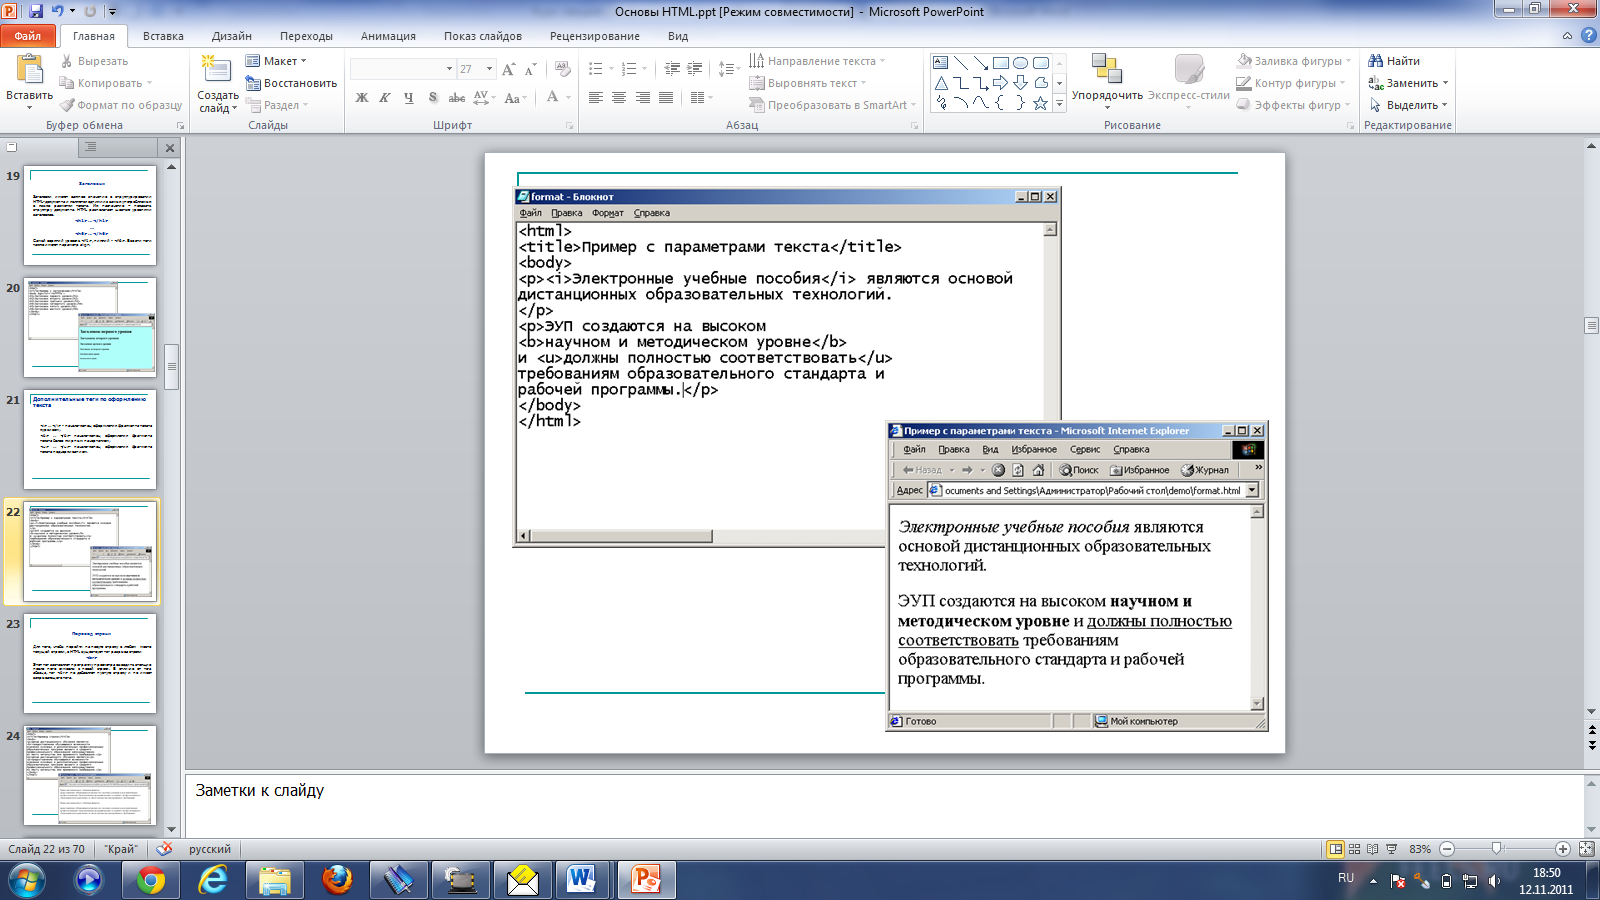Image resolution: width=1600 pixels, height=900 pixels.
Task: Click the New Slide (Создать слайд) icon
Action: click(216, 68)
